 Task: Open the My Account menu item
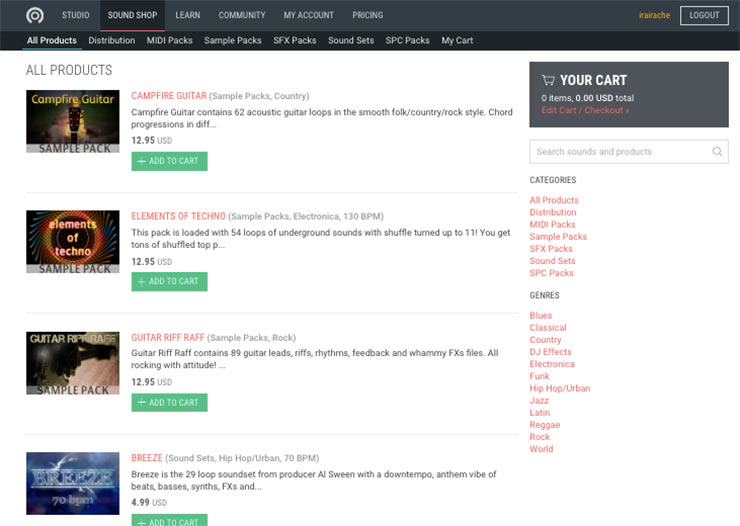[x=309, y=15]
